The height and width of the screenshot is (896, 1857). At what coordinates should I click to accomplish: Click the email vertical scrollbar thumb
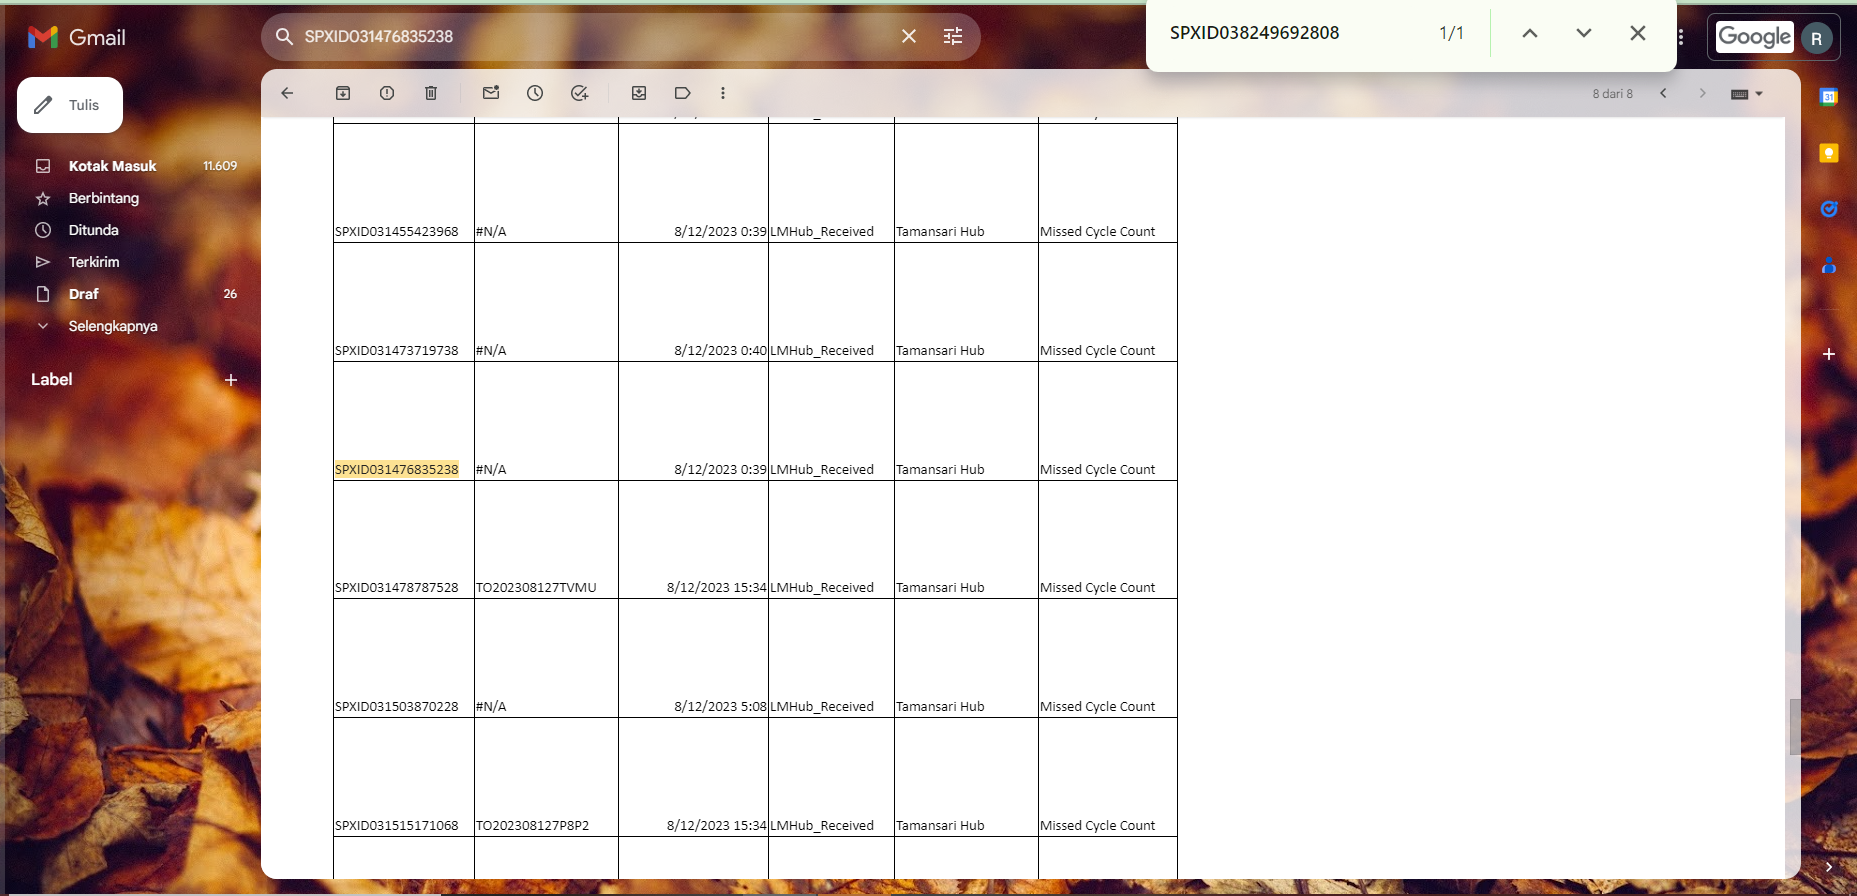1795,727
